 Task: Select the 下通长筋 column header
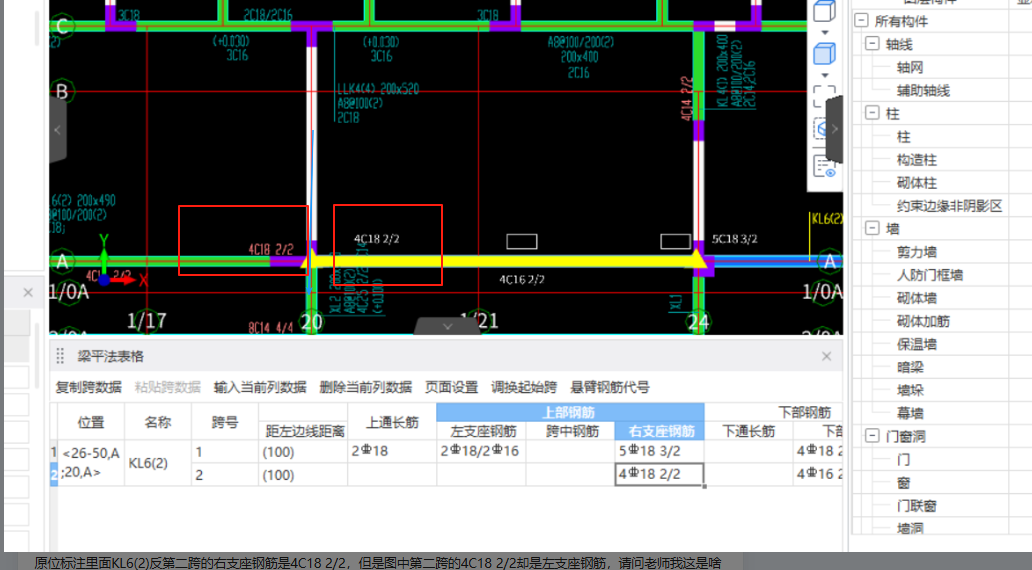click(x=749, y=431)
